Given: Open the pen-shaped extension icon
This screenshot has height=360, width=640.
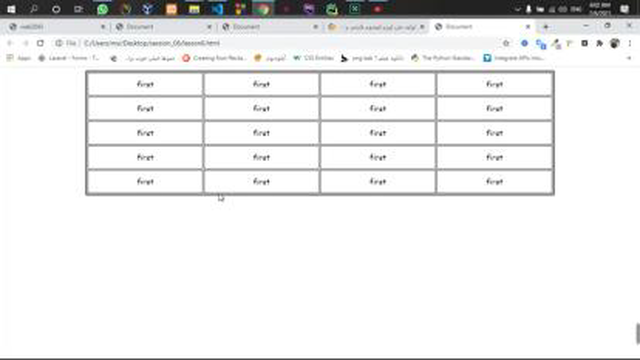Looking at the screenshot, I should [556, 43].
